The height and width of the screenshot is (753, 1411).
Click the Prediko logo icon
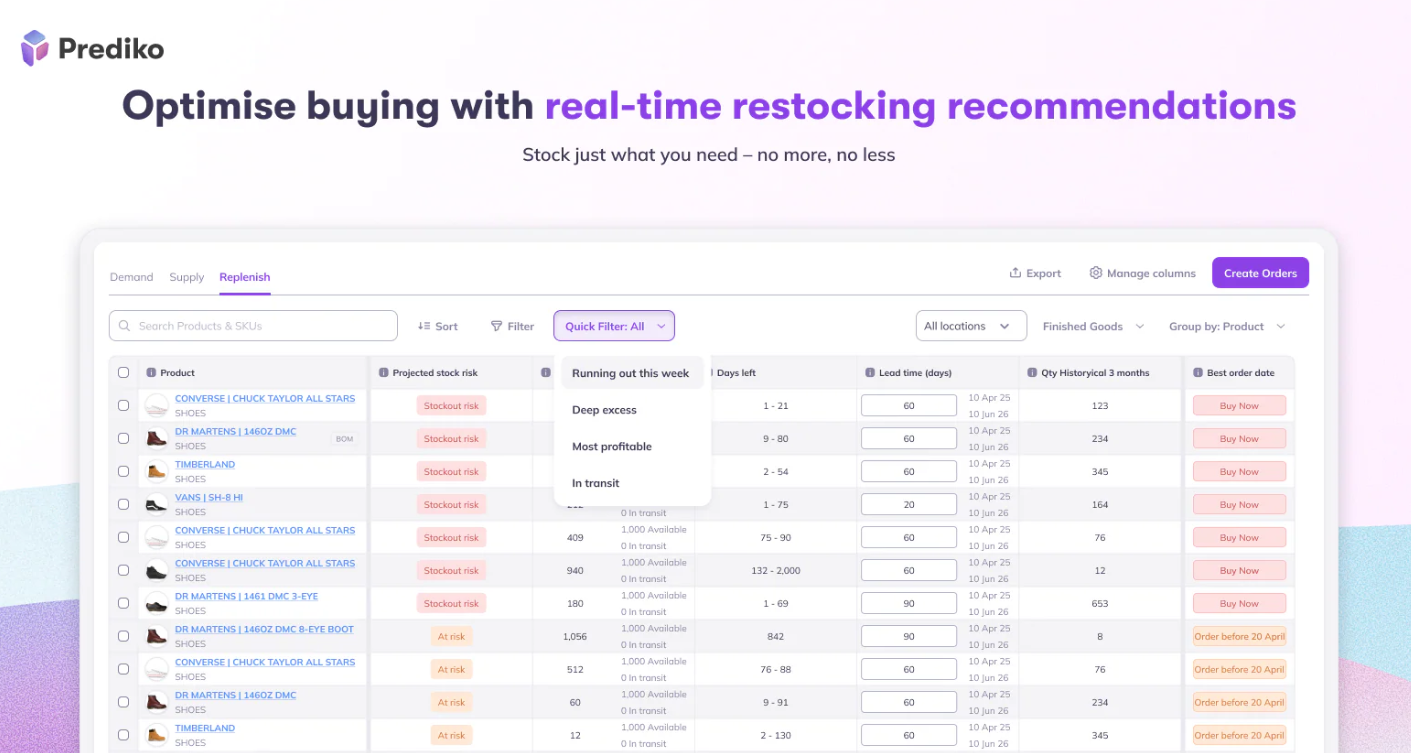click(35, 48)
